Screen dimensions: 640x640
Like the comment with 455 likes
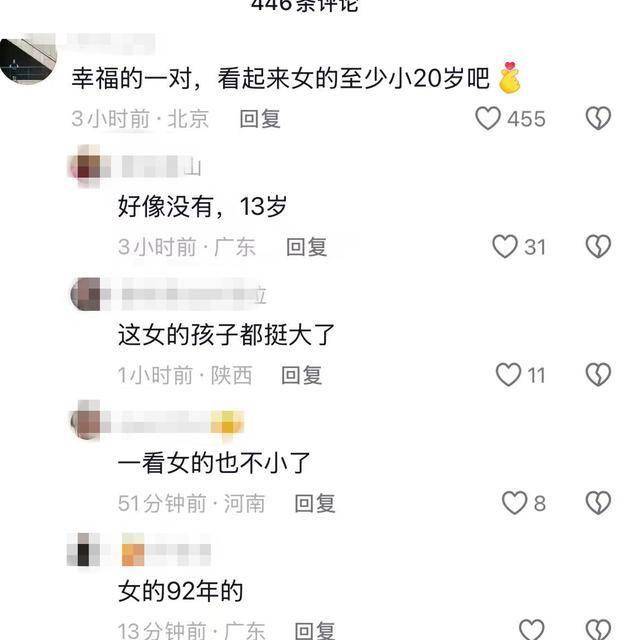coord(488,118)
